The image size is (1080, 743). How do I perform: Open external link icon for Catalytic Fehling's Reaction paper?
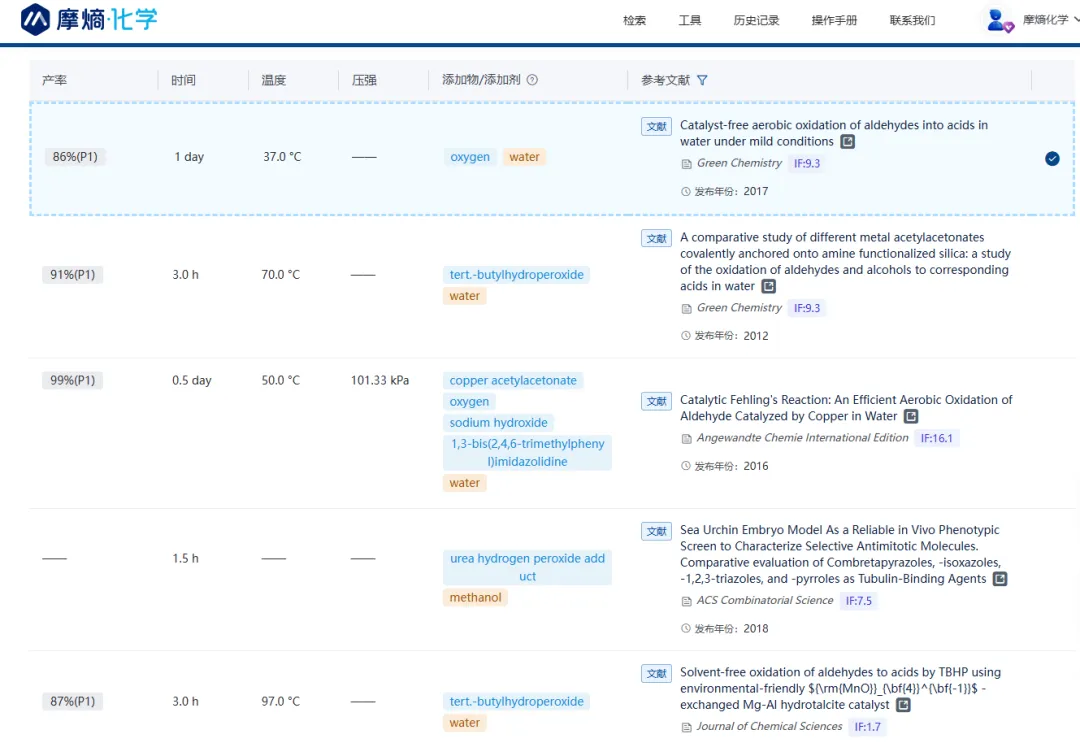[x=911, y=416]
